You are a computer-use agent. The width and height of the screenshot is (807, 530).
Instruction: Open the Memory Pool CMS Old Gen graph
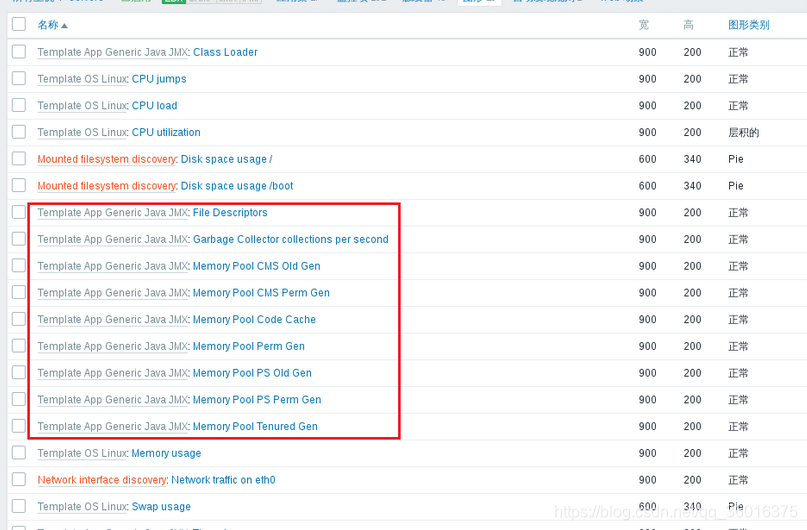click(x=256, y=266)
